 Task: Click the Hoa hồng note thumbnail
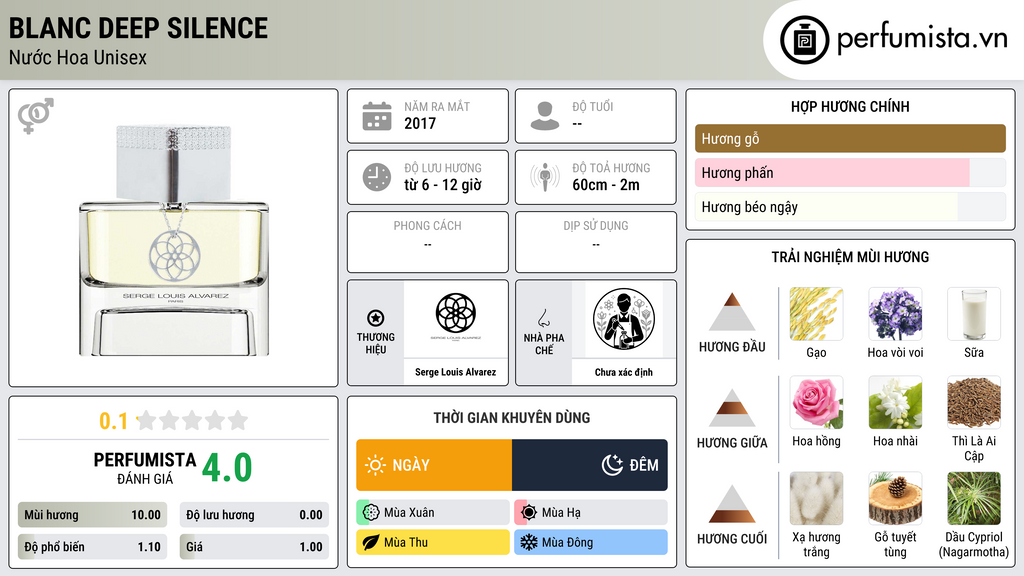pos(816,402)
